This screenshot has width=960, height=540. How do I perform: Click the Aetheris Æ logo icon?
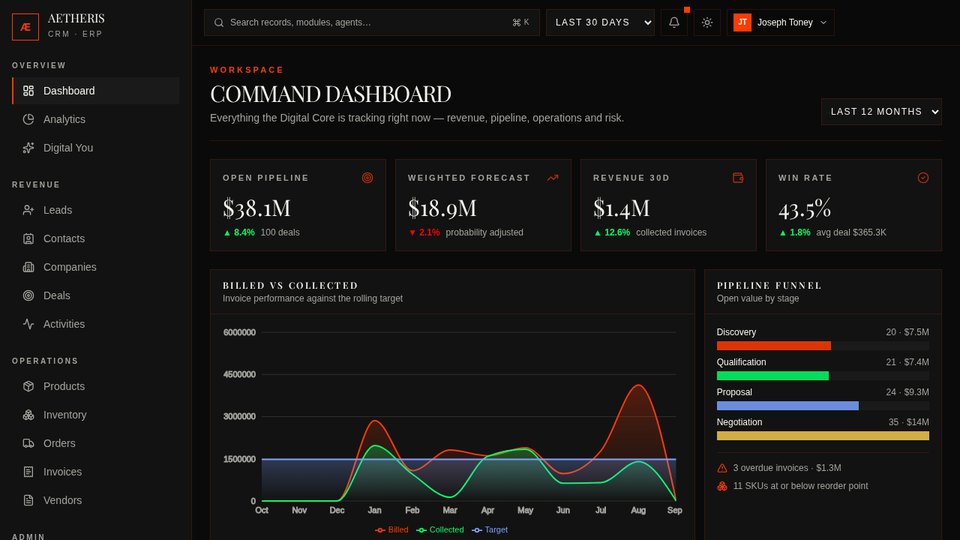(x=25, y=27)
